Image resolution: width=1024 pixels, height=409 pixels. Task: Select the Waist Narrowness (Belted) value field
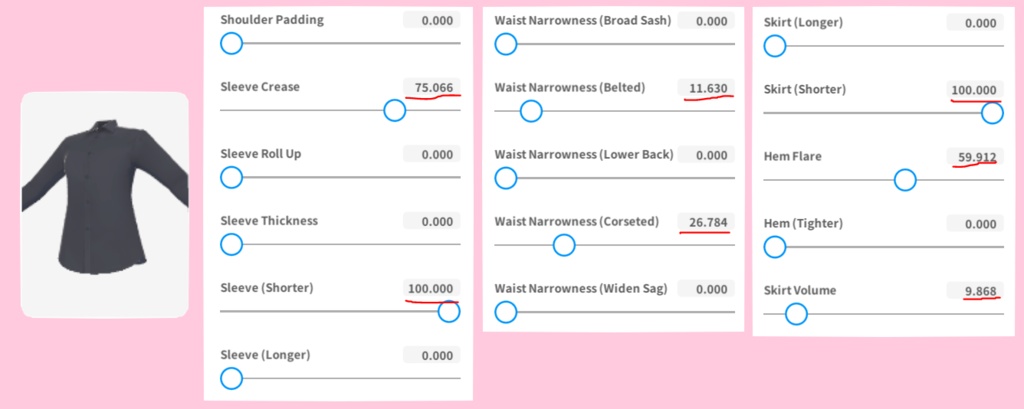click(x=706, y=88)
